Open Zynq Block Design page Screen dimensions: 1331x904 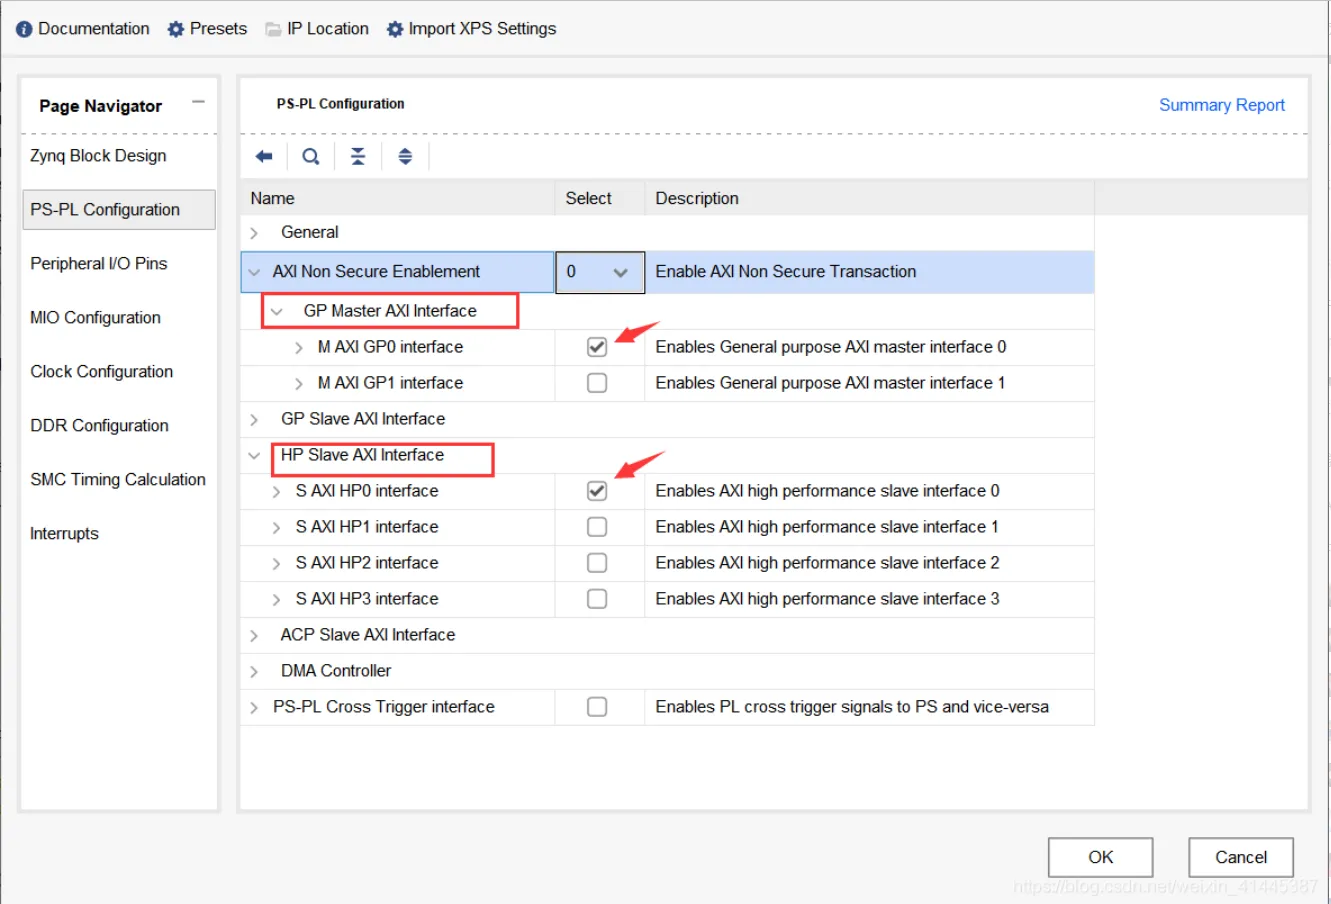point(98,156)
